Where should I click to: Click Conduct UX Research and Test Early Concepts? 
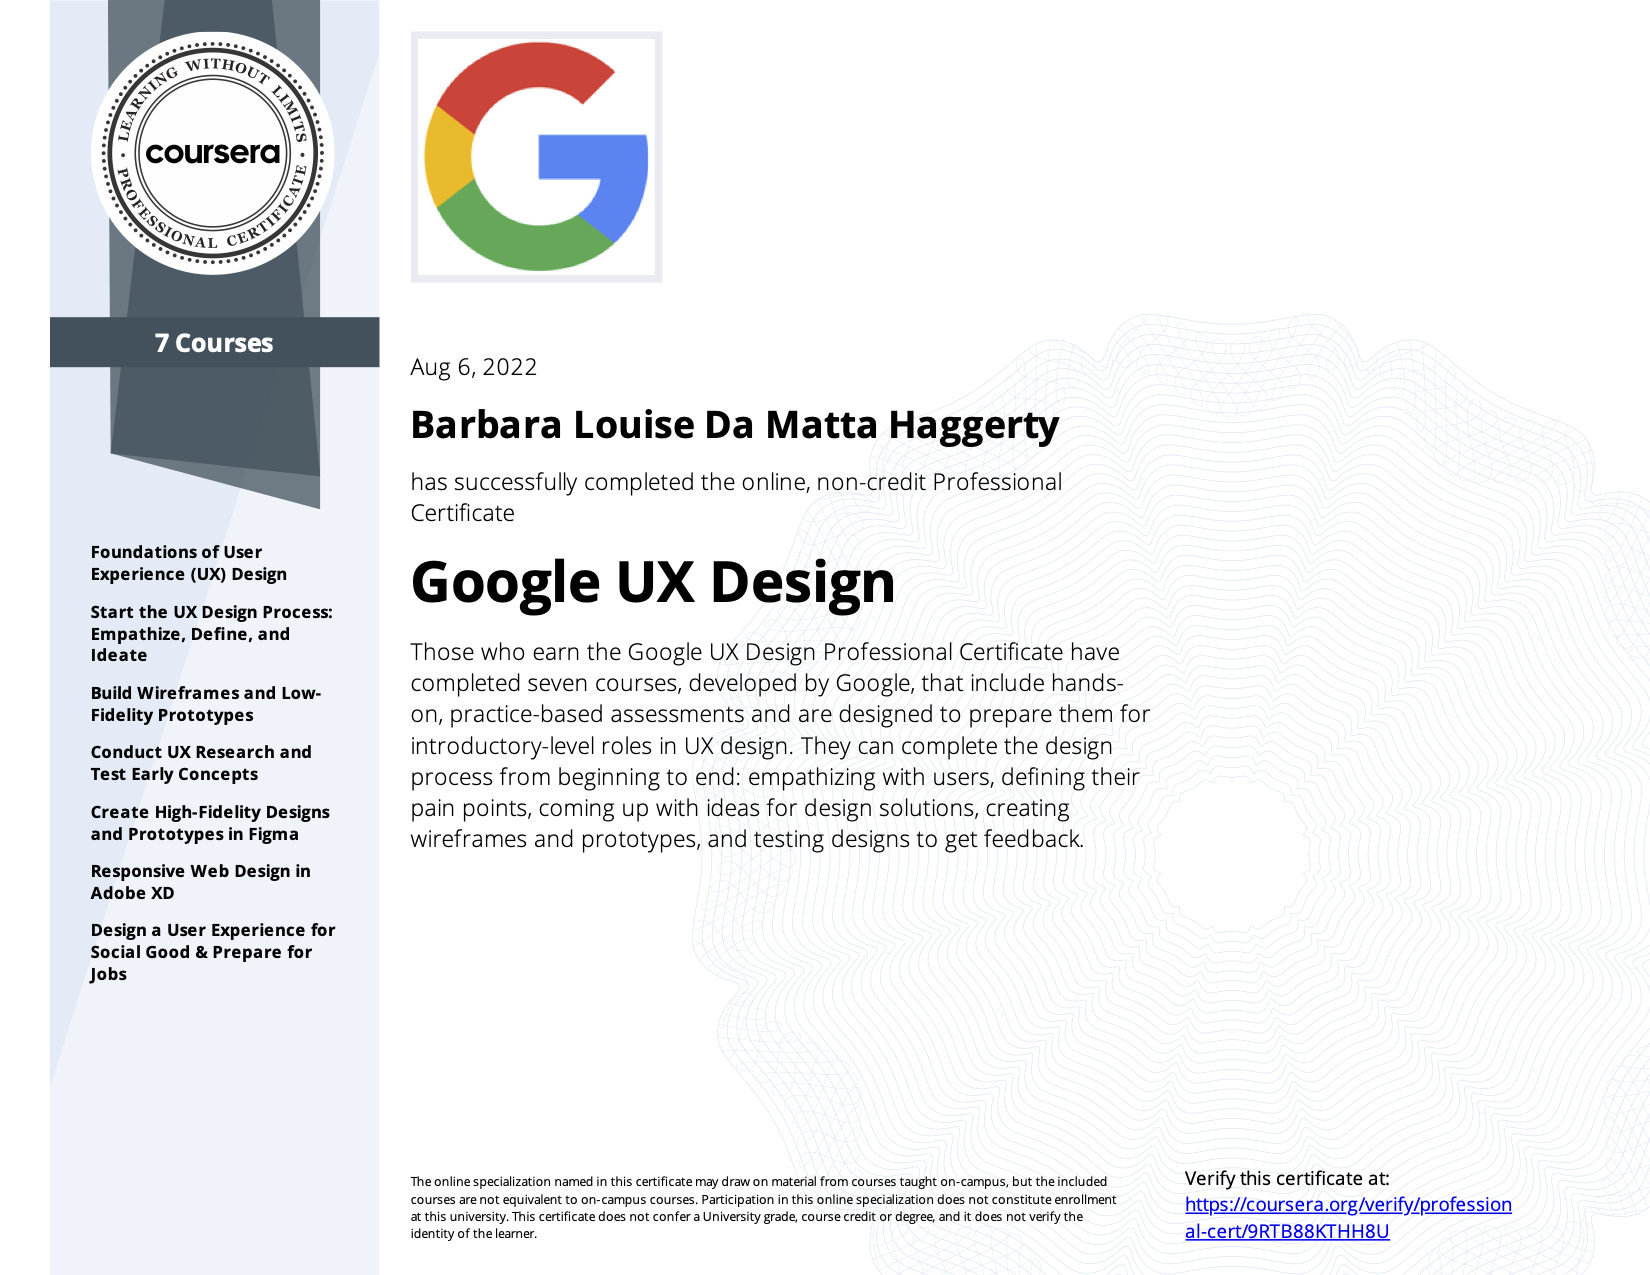tap(201, 762)
